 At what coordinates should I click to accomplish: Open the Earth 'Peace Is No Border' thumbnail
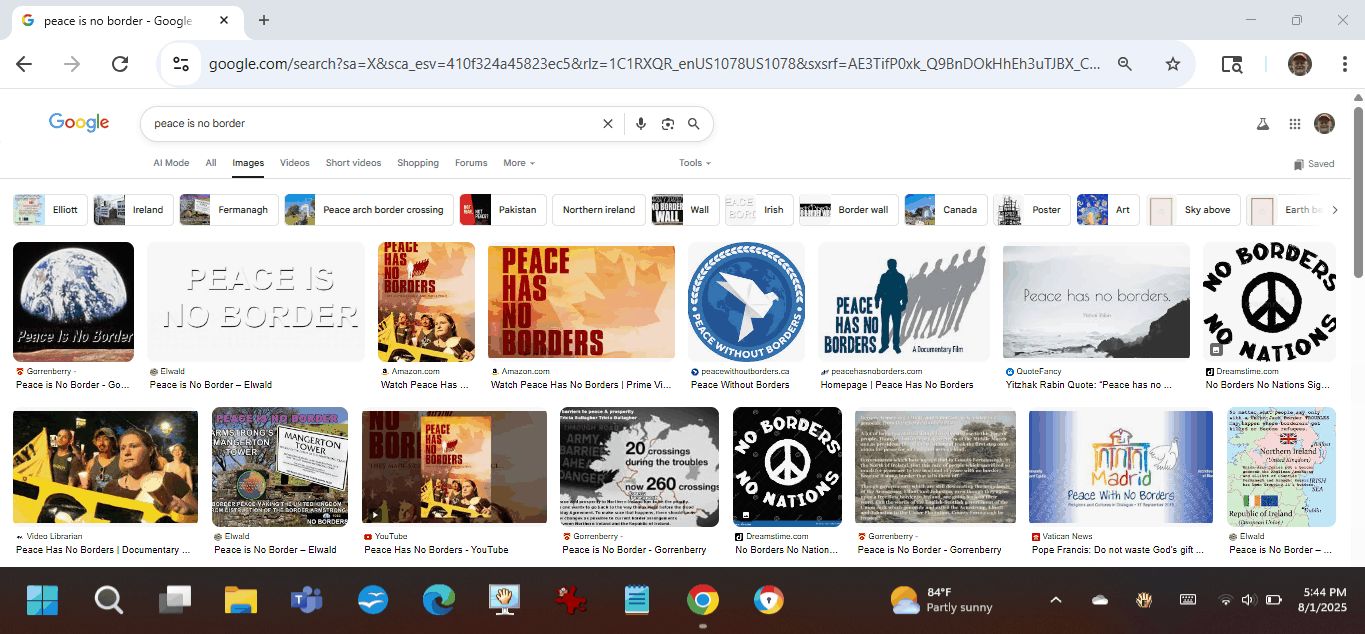coord(73,301)
